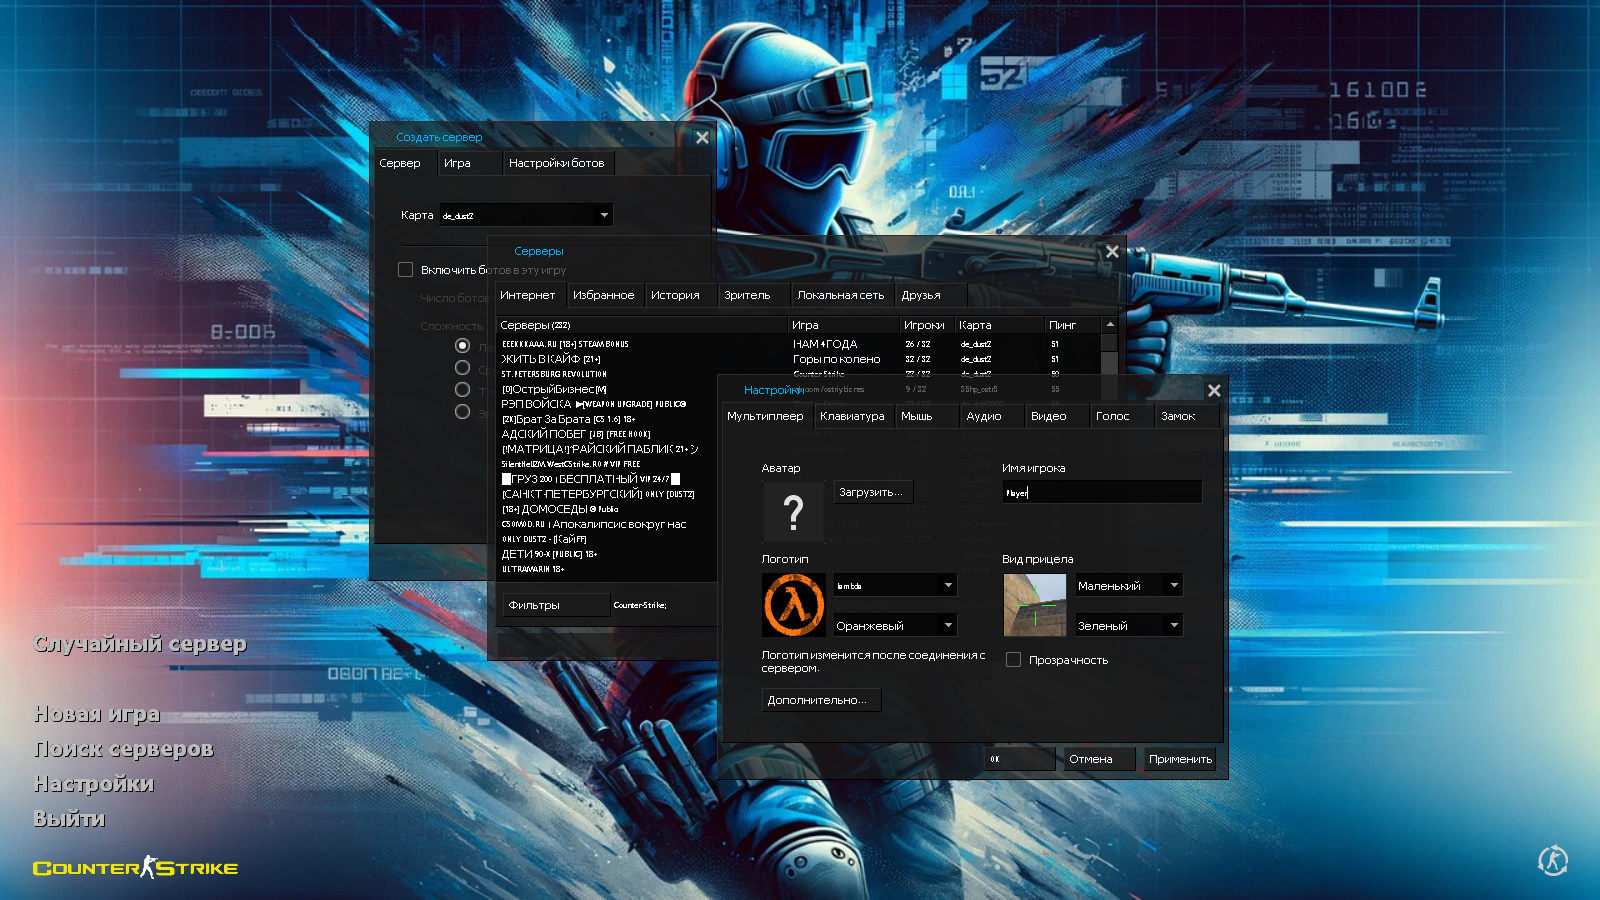Image resolution: width=1600 pixels, height=900 pixels.
Task: Click the crosshair preview thumbnail
Action: [1035, 605]
